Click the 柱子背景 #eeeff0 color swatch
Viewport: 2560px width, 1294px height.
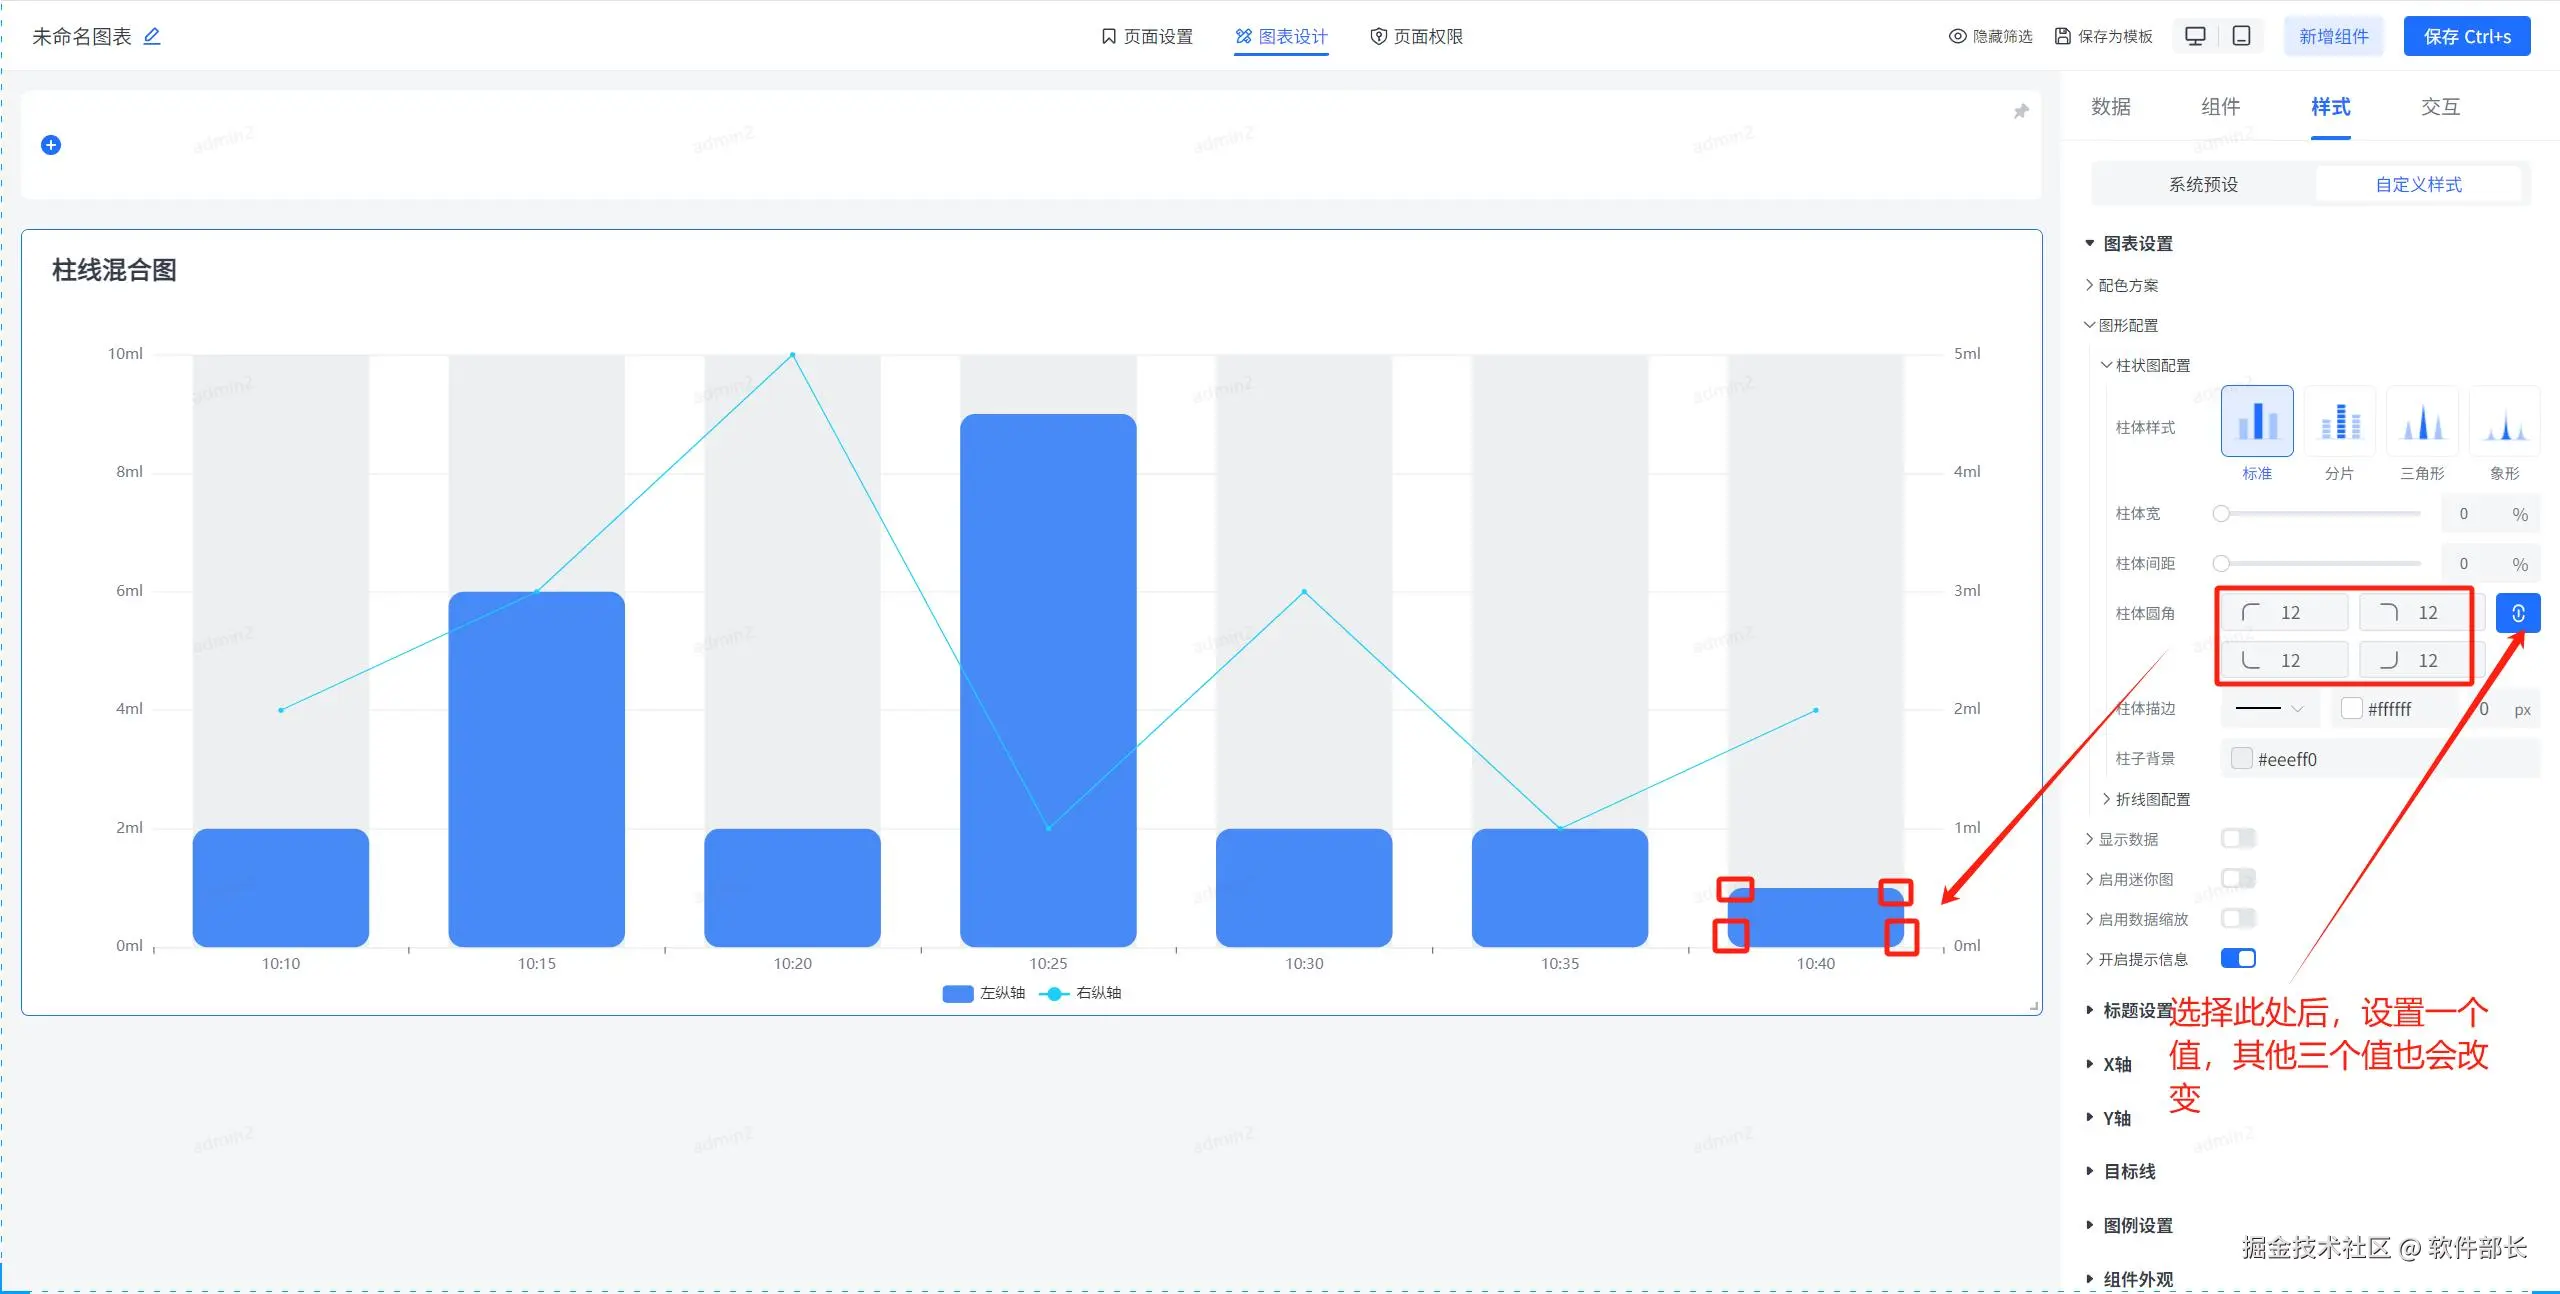2242,758
